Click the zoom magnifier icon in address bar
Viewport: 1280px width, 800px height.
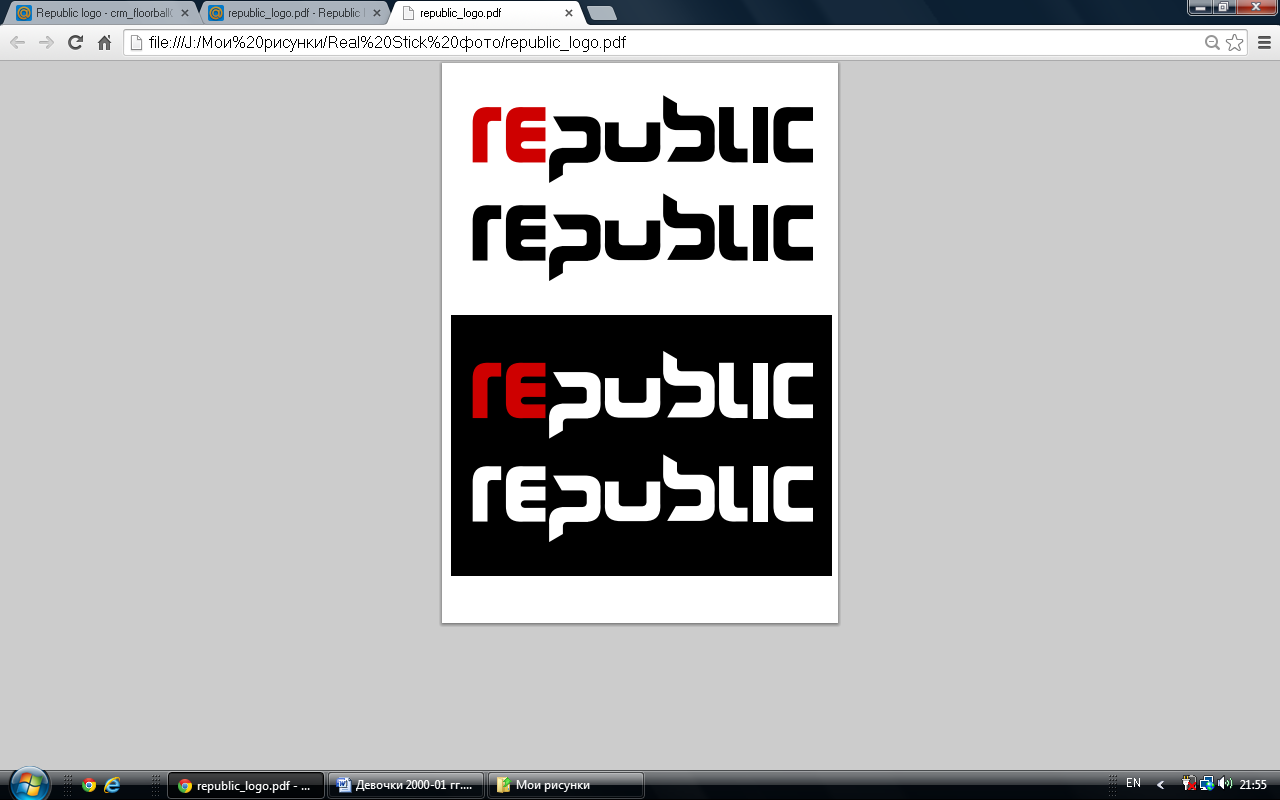1212,42
